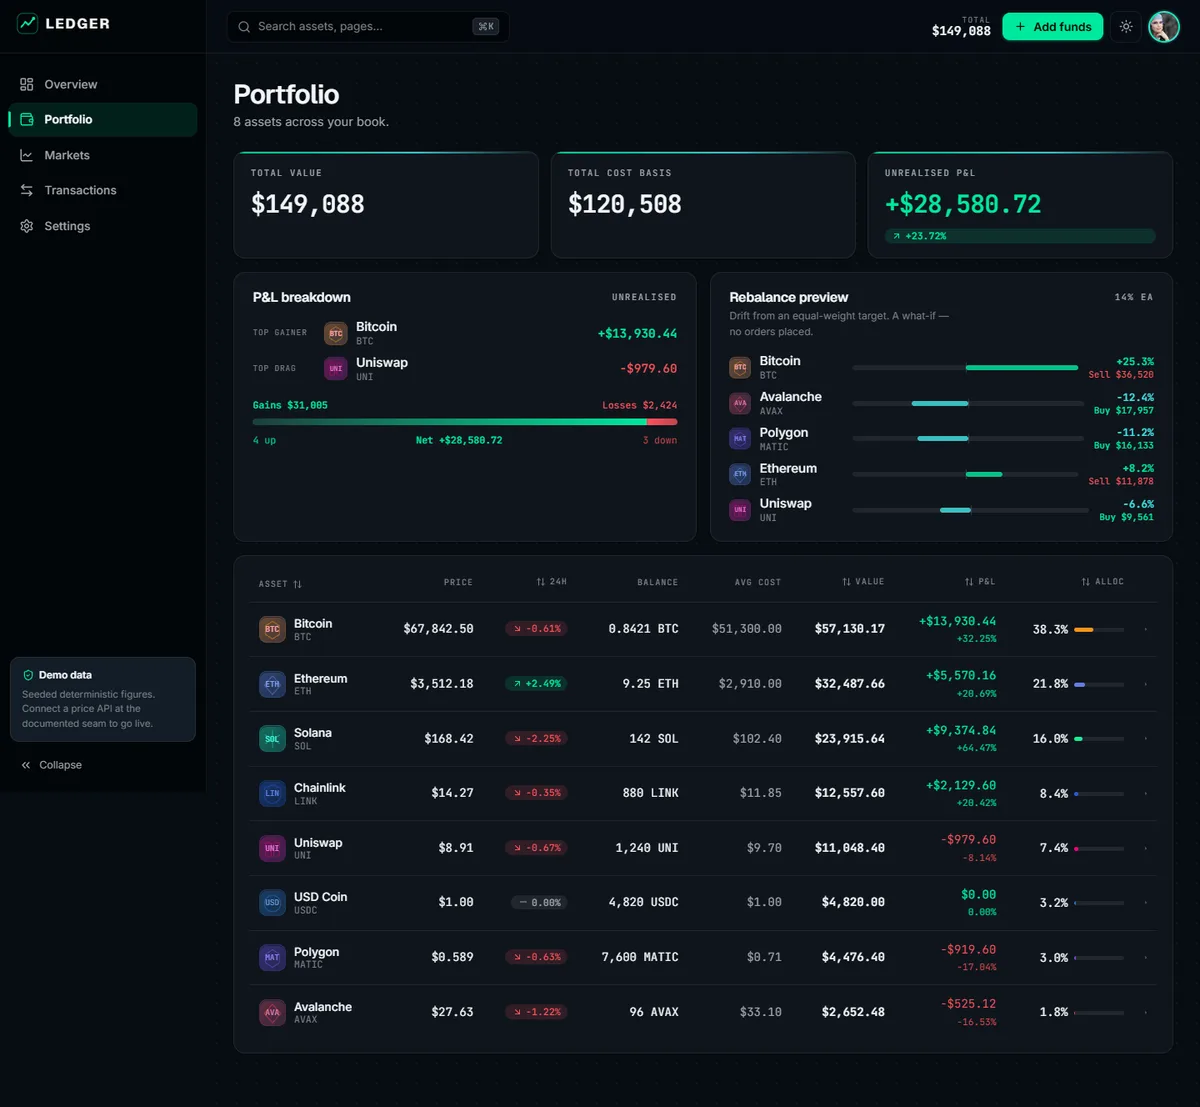Click the Chainlink LINK icon in table

tap(272, 793)
